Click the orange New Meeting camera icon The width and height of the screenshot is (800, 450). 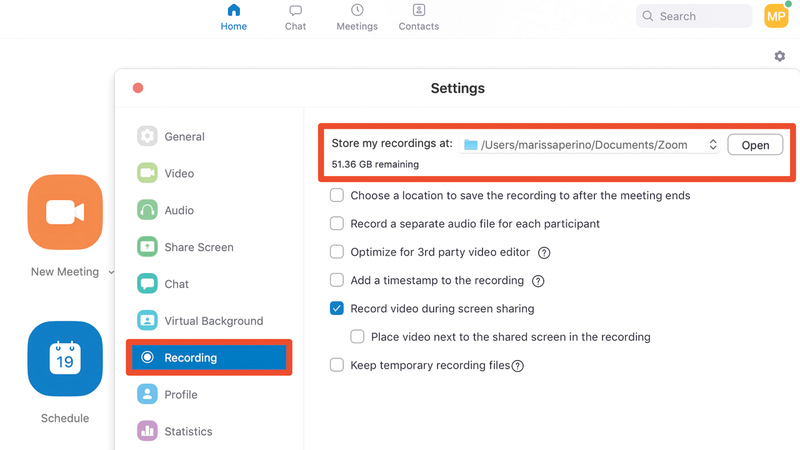[x=65, y=212]
